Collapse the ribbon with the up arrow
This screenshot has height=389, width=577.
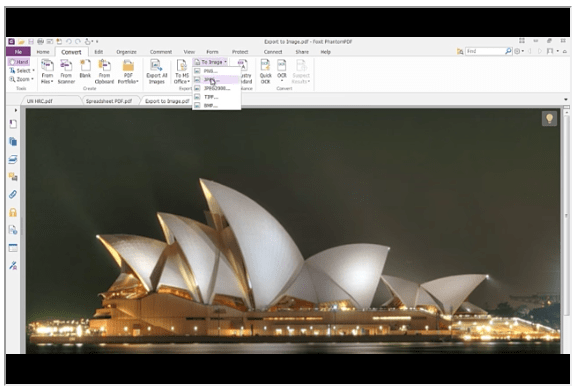[x=565, y=52]
